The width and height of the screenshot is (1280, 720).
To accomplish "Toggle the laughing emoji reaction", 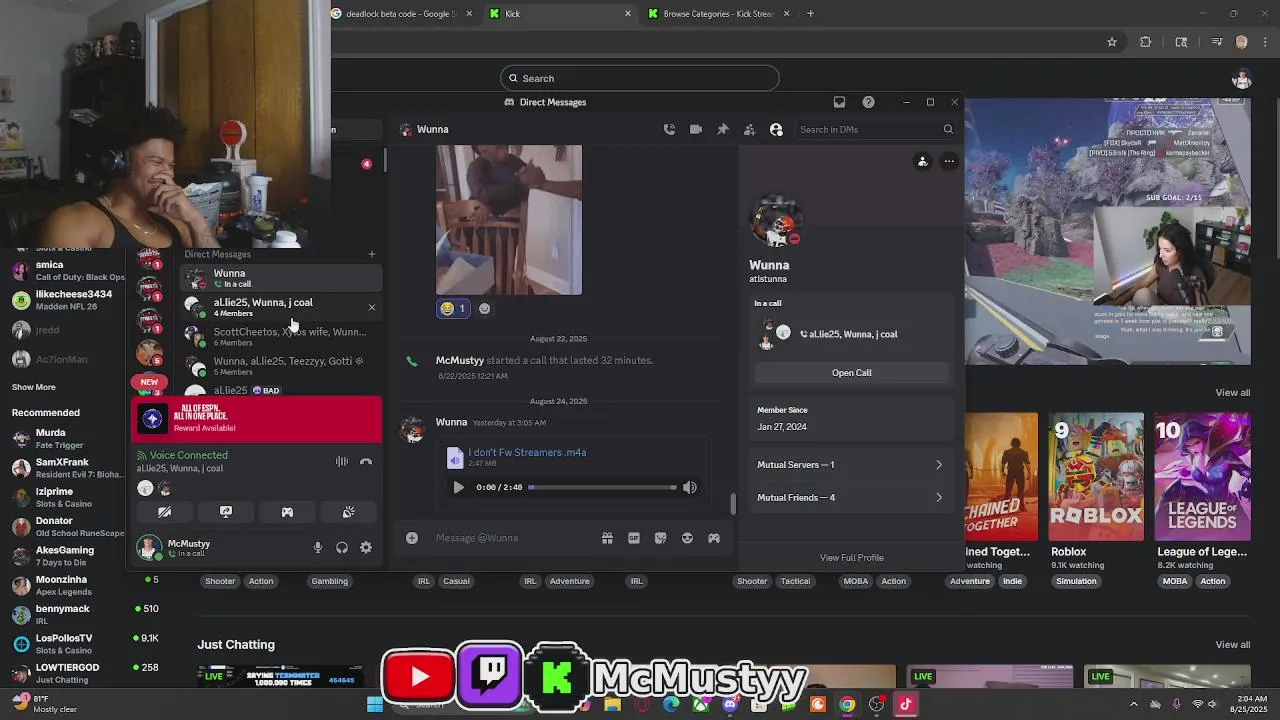I will [x=453, y=309].
